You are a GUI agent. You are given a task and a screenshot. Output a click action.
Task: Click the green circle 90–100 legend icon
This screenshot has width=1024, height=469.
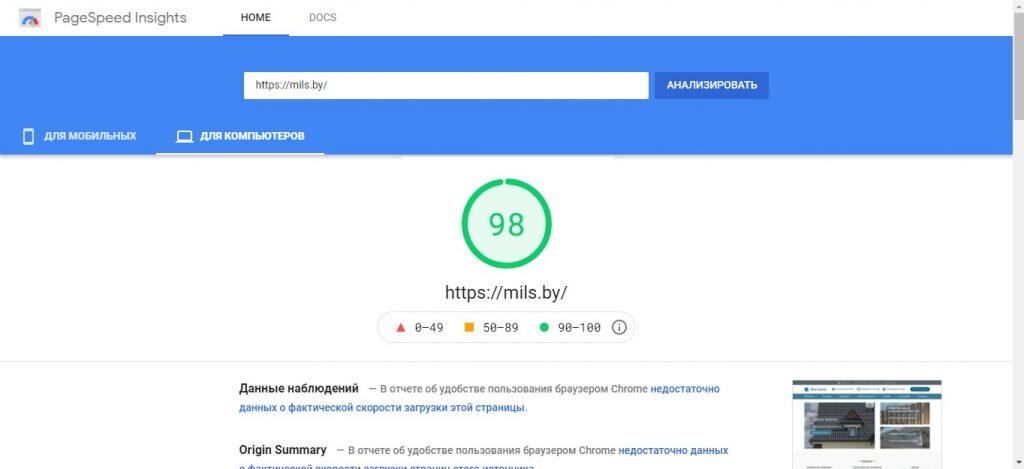tap(544, 327)
